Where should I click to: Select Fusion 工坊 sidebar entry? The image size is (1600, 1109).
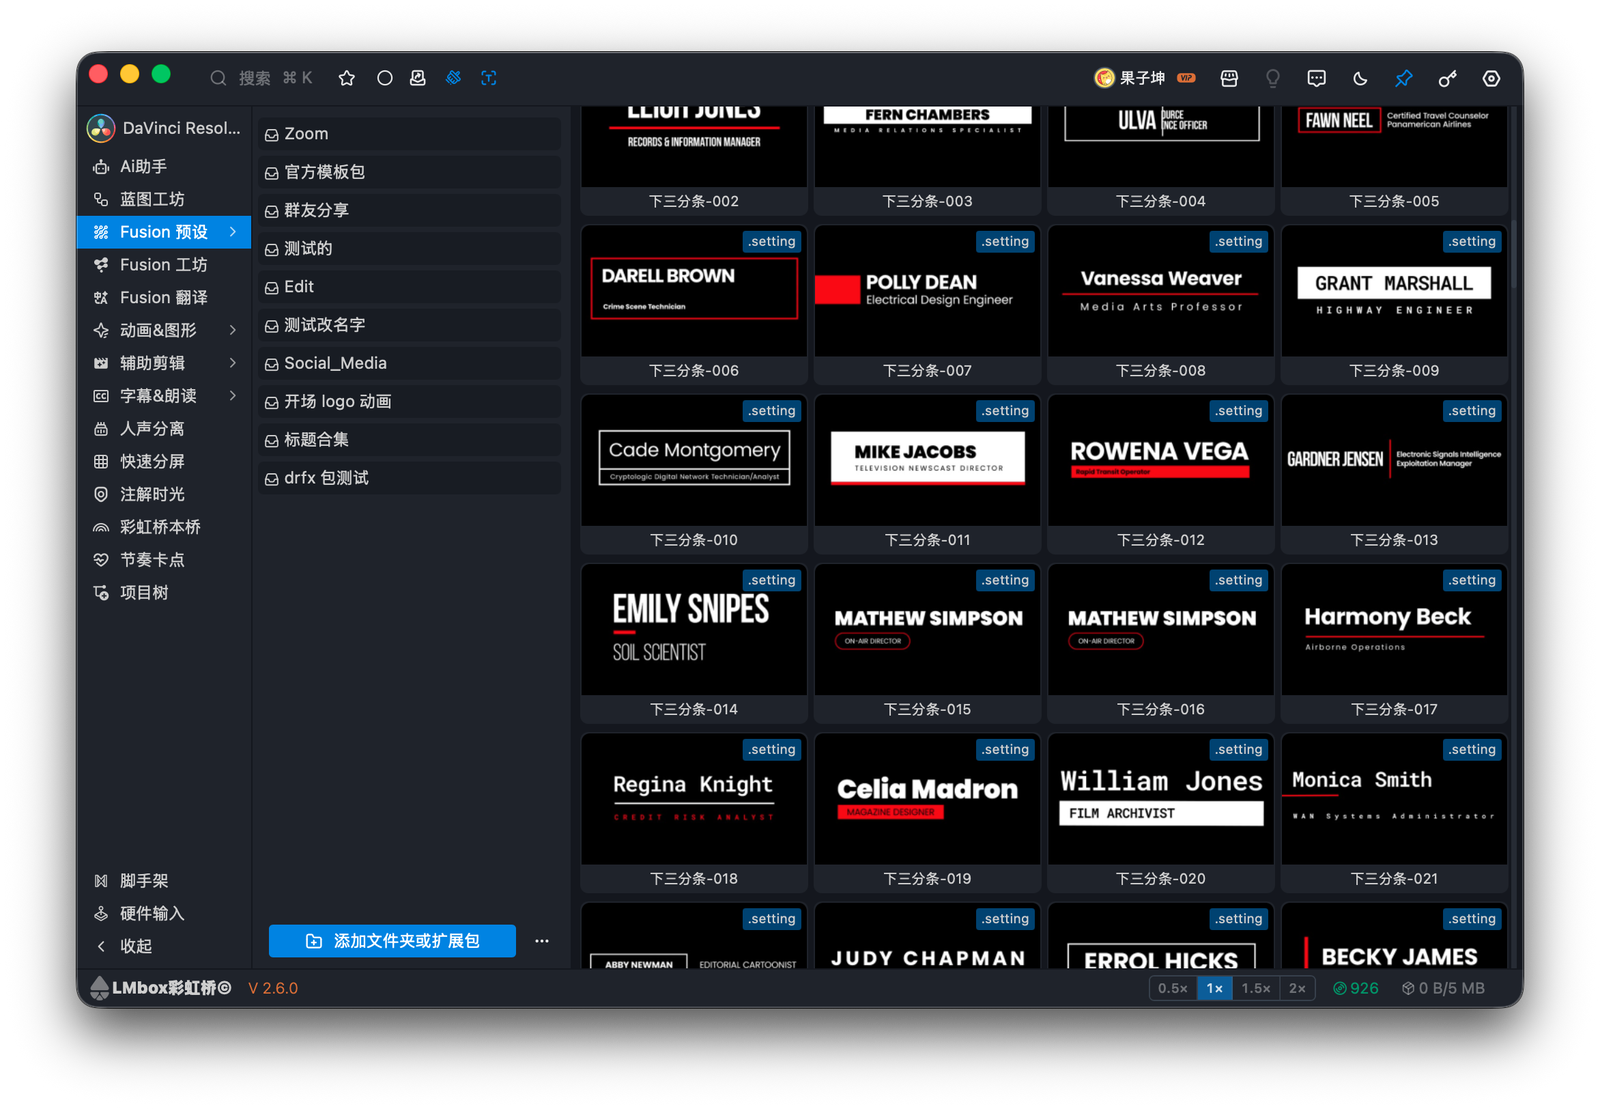coord(164,265)
